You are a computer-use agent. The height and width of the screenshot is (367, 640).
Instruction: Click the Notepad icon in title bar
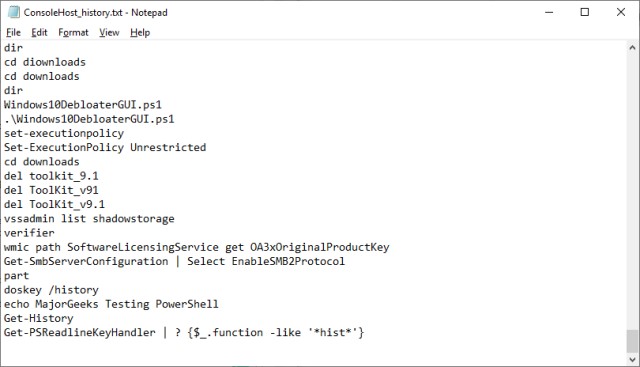pos(13,12)
